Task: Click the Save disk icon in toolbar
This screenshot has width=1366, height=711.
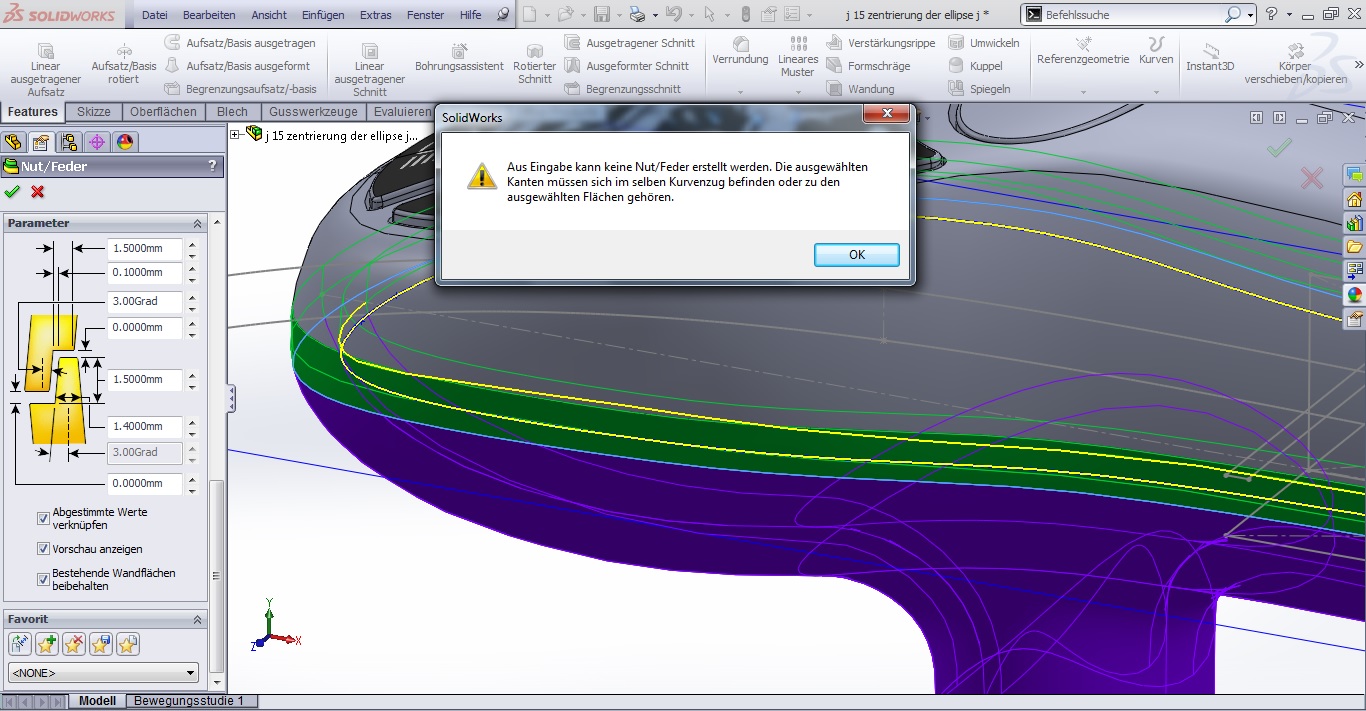Action: [x=602, y=14]
